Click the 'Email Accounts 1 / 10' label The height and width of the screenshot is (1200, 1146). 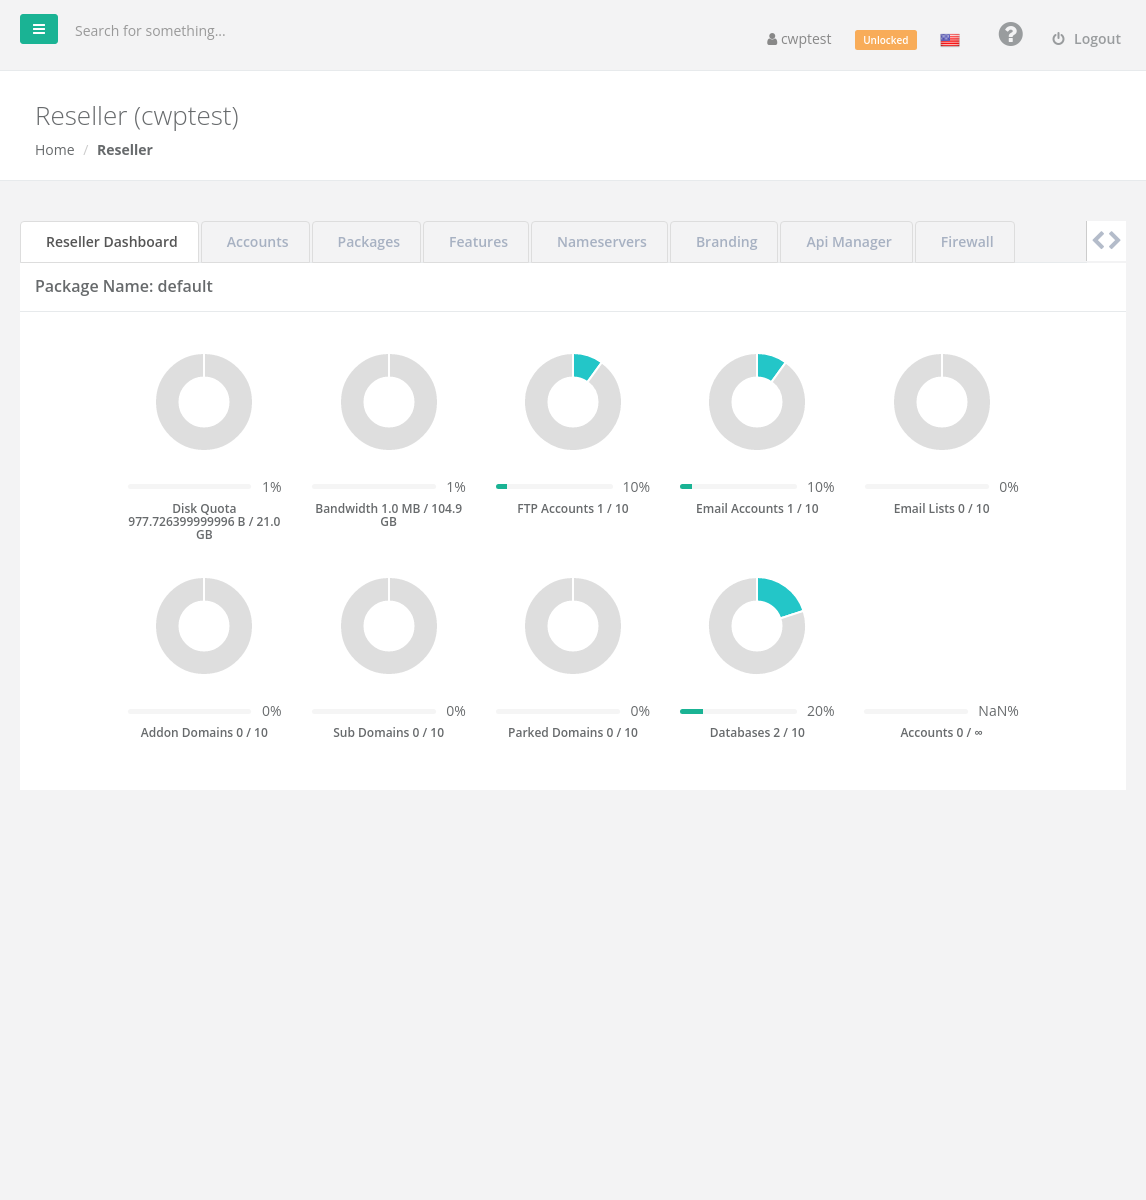coord(757,509)
